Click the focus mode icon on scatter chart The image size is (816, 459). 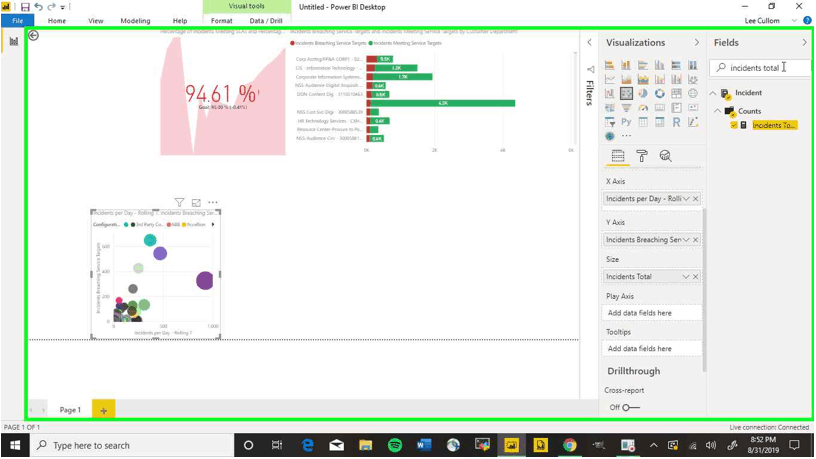click(196, 202)
